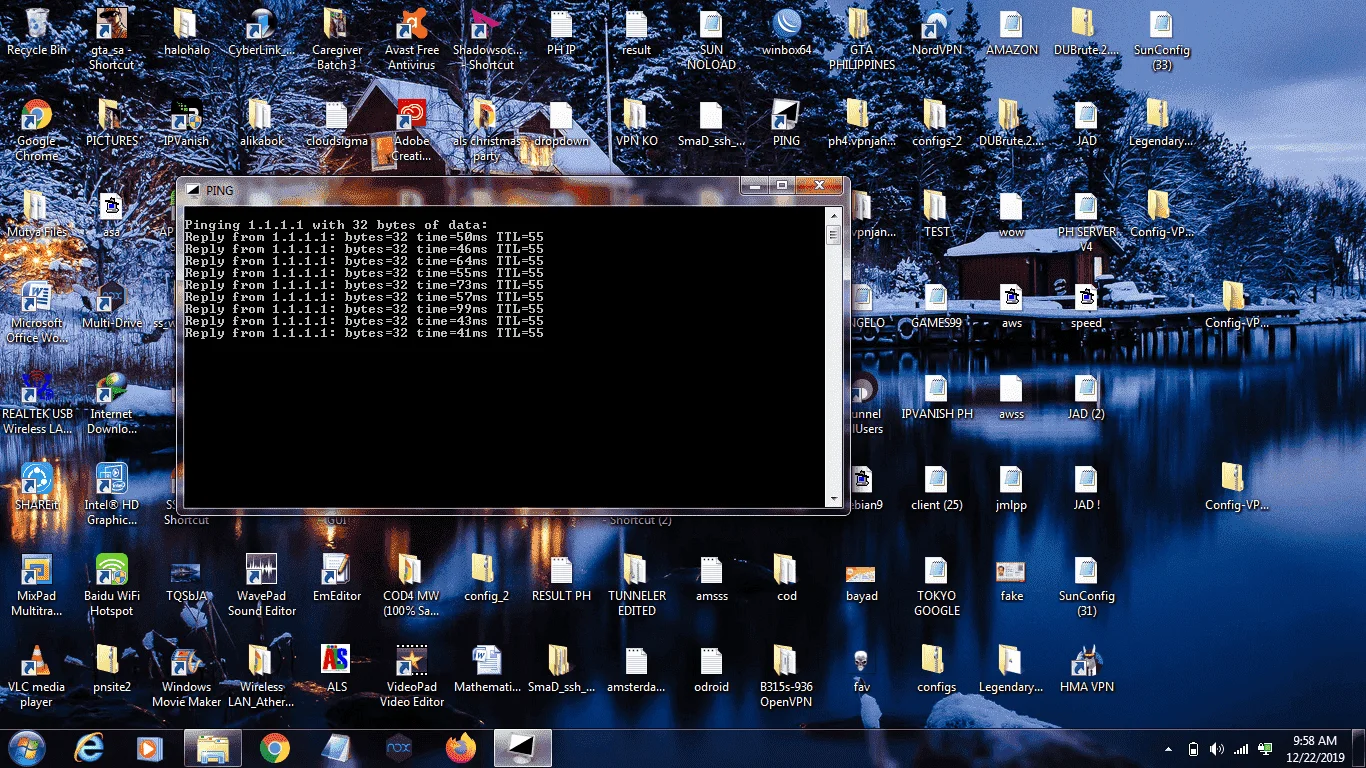Open IPVANISH PH file
This screenshot has width=1366, height=768.
(x=936, y=397)
